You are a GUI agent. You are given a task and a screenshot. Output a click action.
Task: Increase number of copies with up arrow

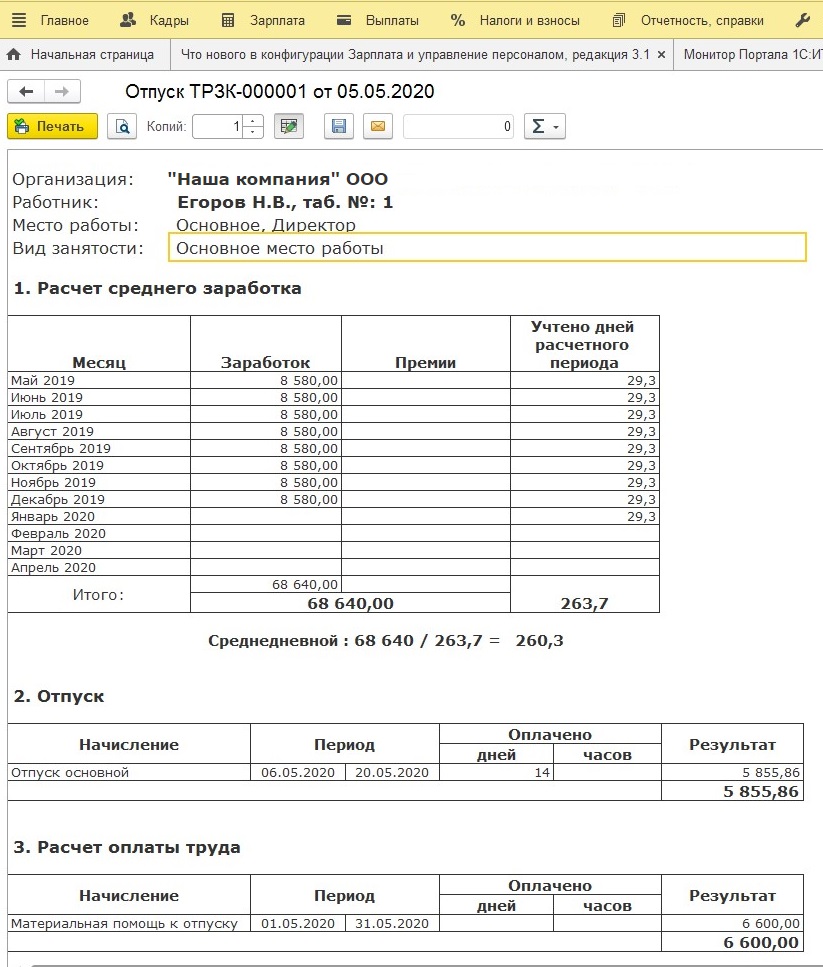click(x=253, y=120)
